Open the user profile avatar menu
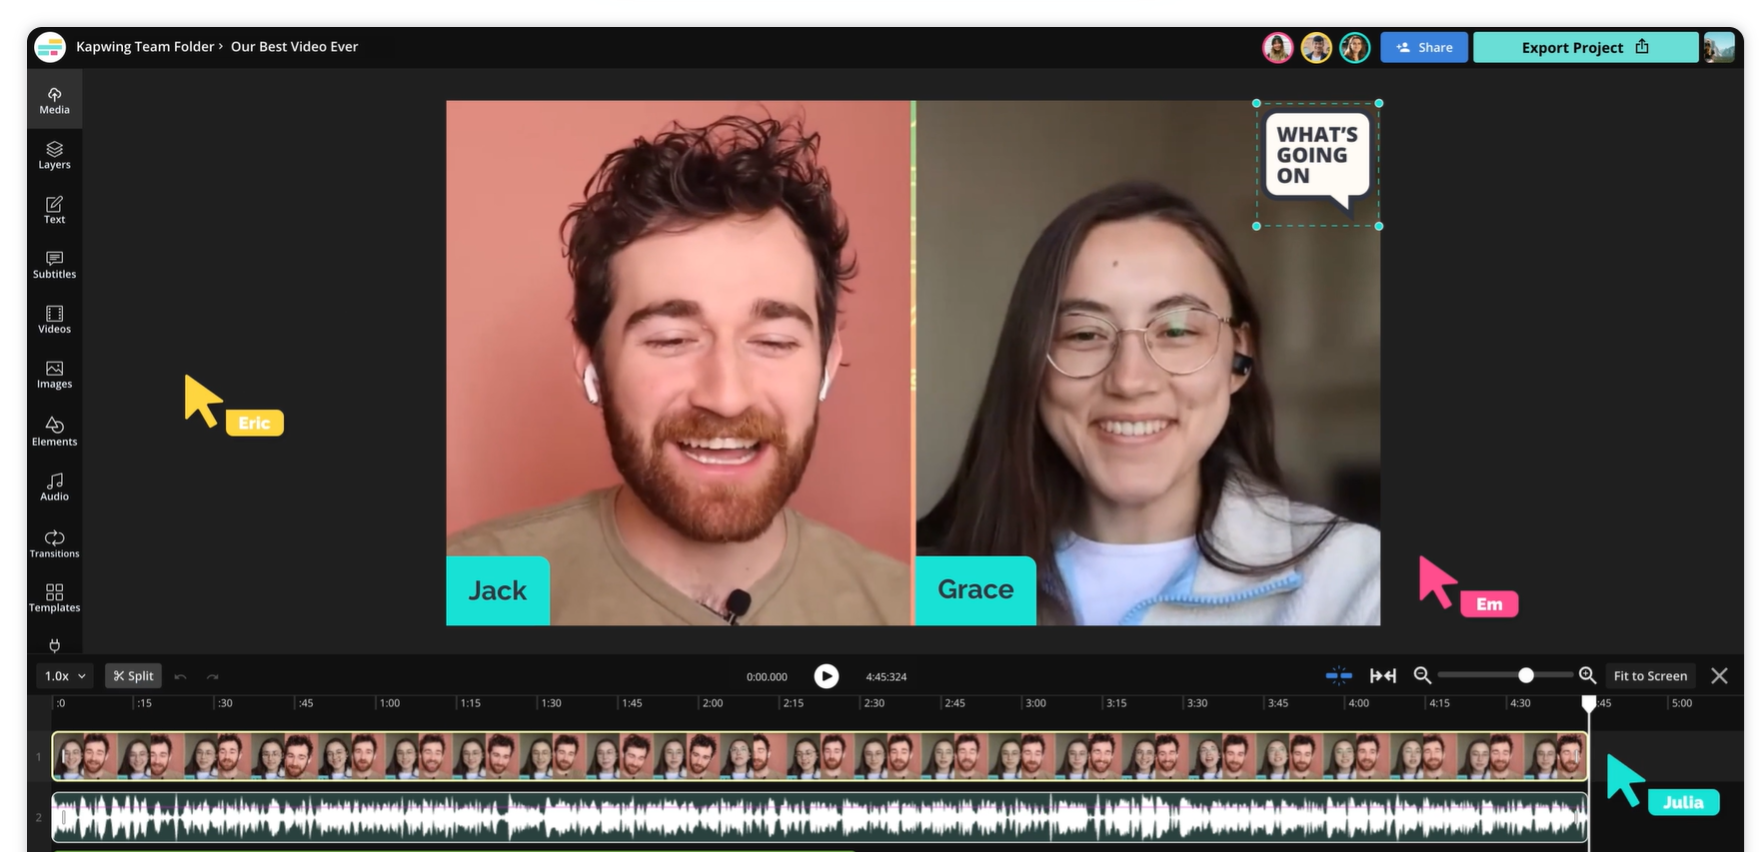The height and width of the screenshot is (852, 1764). 1719,47
